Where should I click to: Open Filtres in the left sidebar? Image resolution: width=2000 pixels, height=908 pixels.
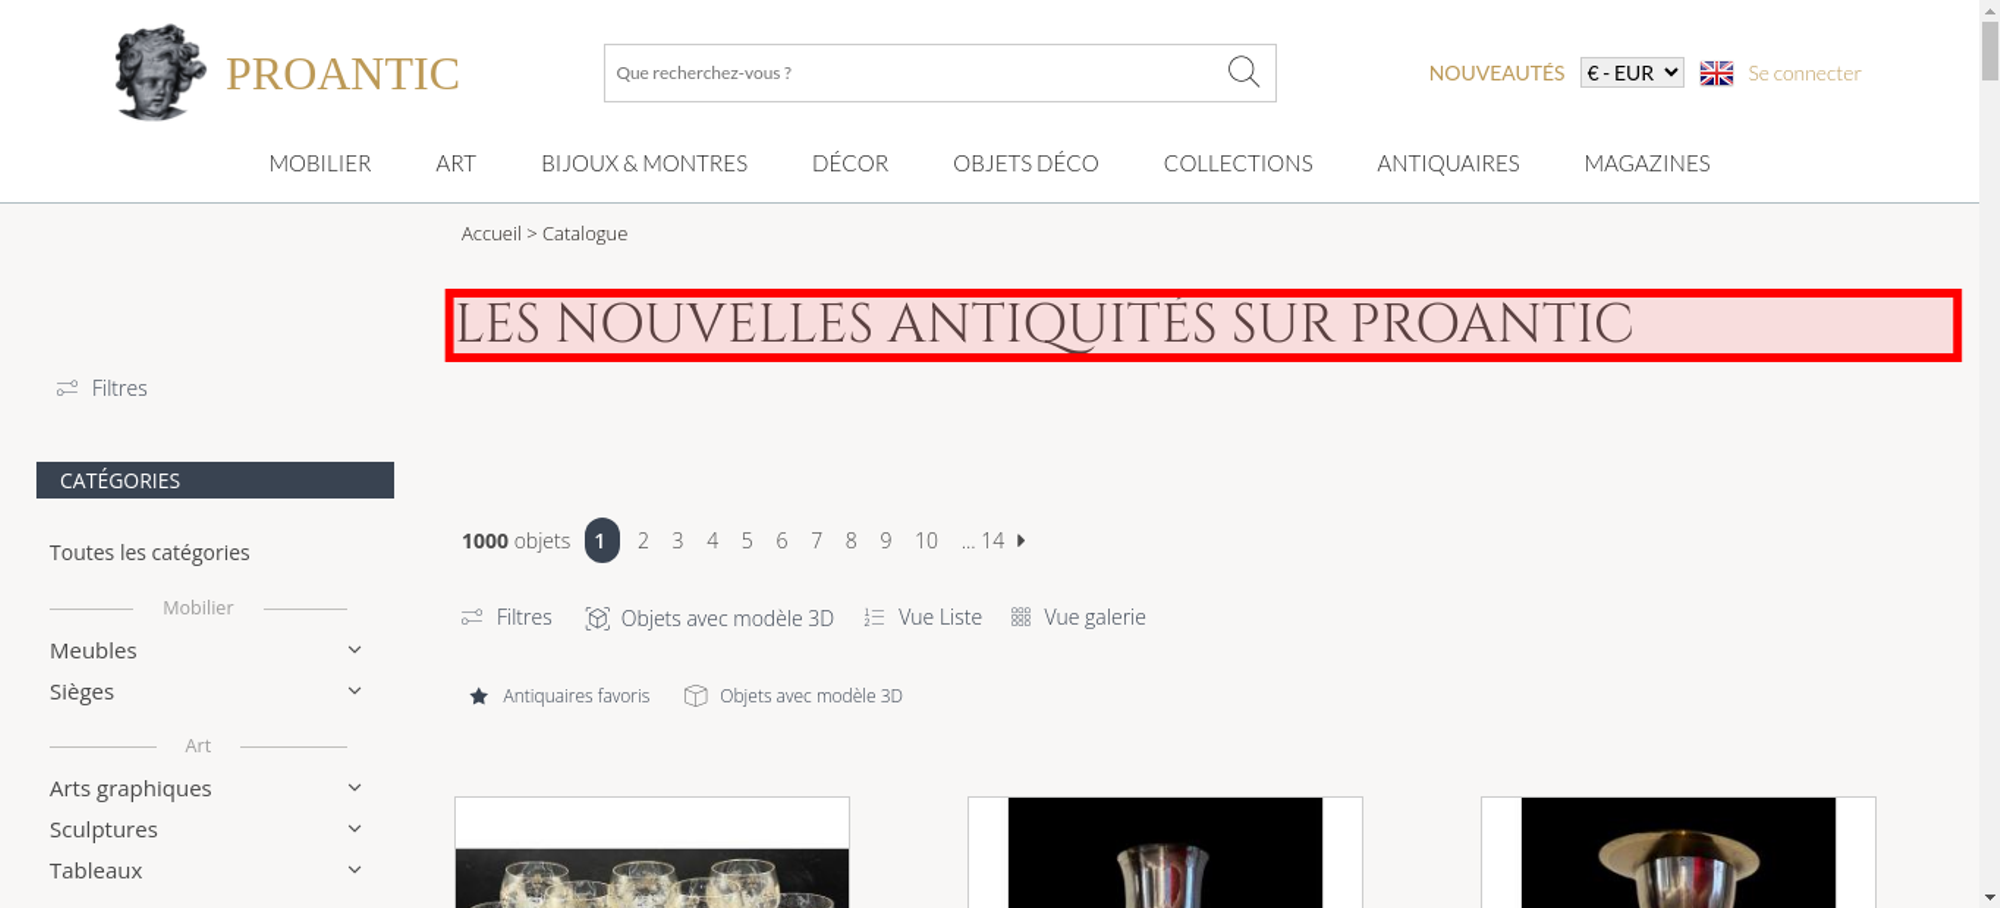[102, 388]
